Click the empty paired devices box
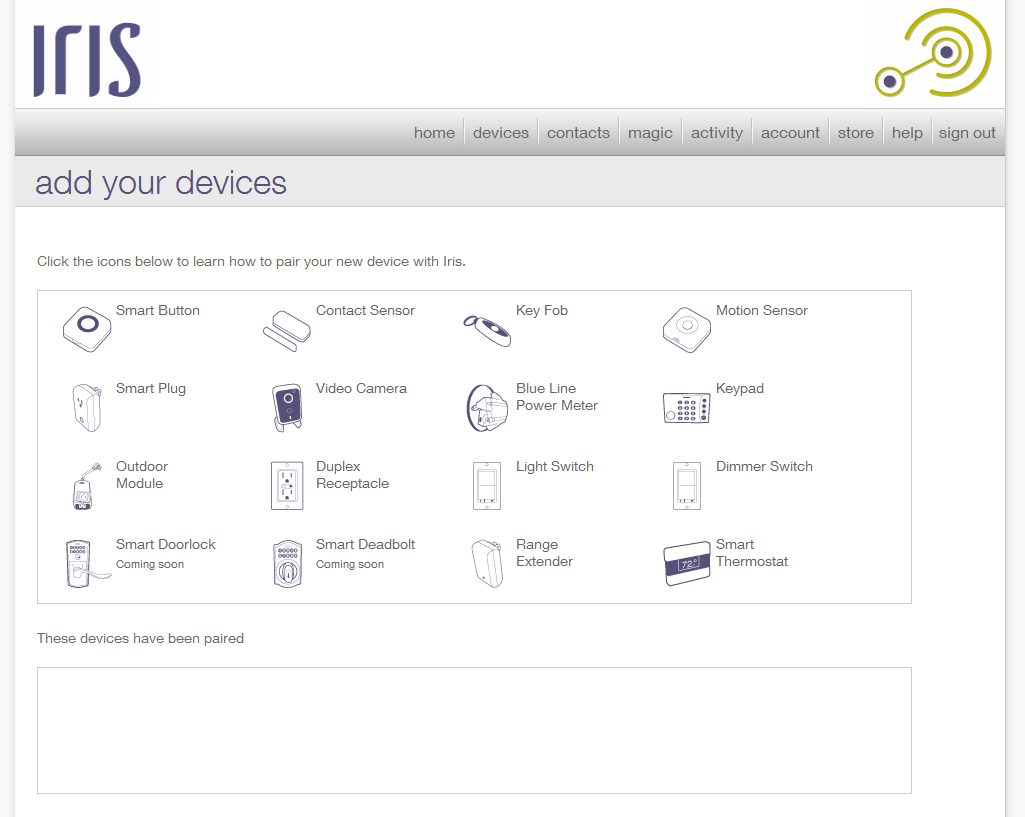The height and width of the screenshot is (817, 1025). tap(474, 730)
